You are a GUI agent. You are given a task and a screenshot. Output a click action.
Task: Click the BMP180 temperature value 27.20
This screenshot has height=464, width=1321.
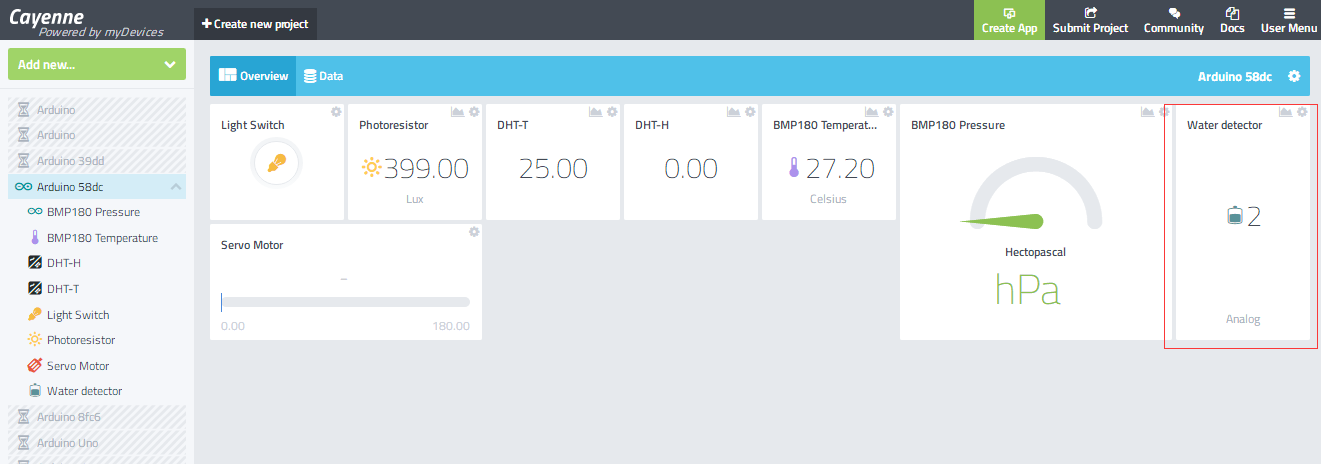[840, 169]
